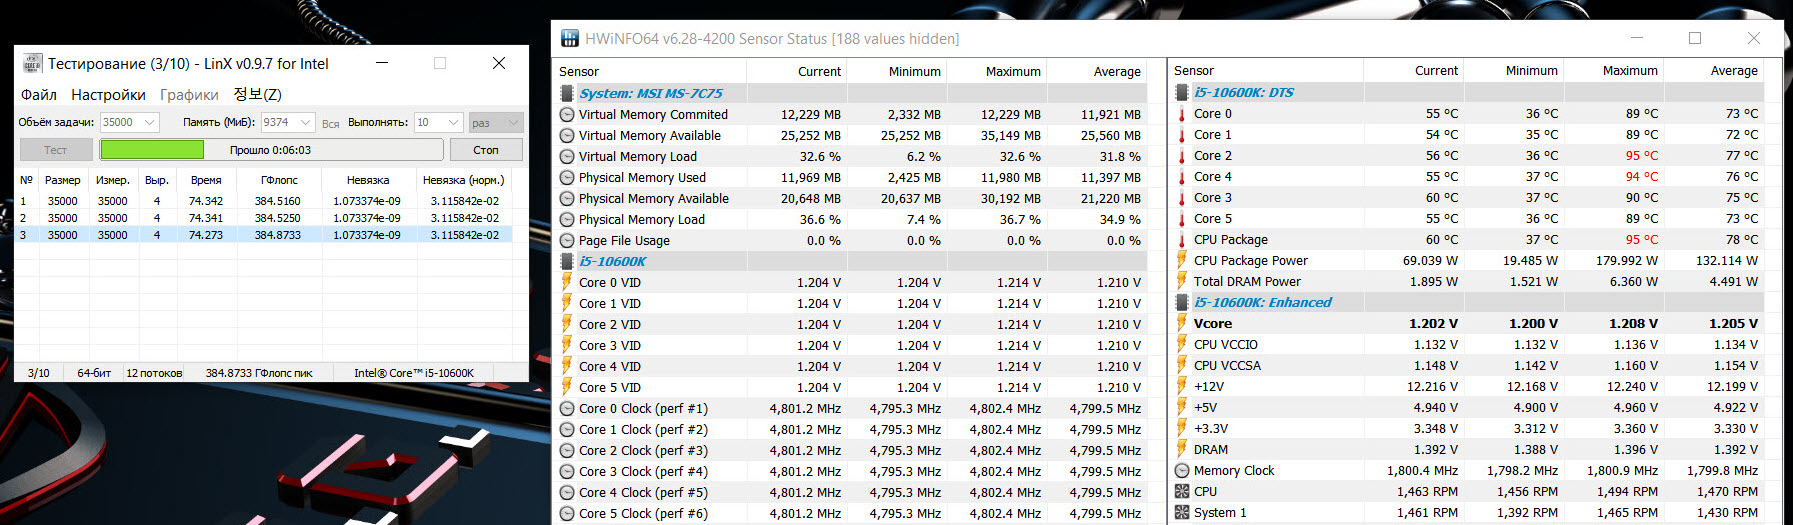Open the Настройки menu in LinX
The image size is (1793, 525).
point(108,95)
